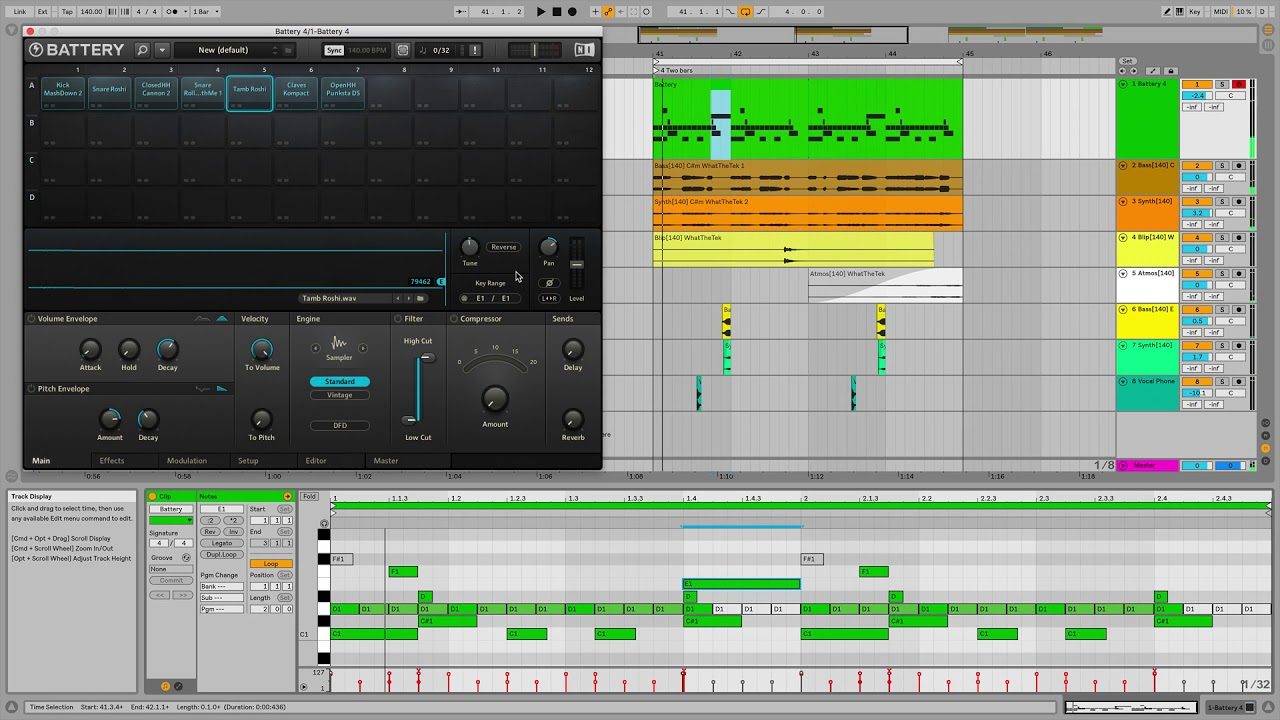
Task: Unfold the 2 Bass[140] track
Action: point(1123,165)
